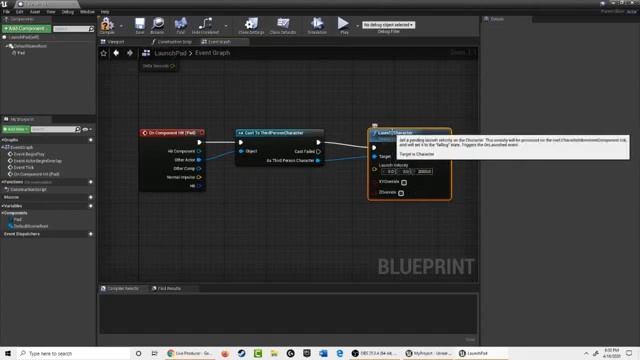The width and height of the screenshot is (640, 360).
Task: Collapse the Variables section
Action: pyautogui.click(x=2, y=206)
